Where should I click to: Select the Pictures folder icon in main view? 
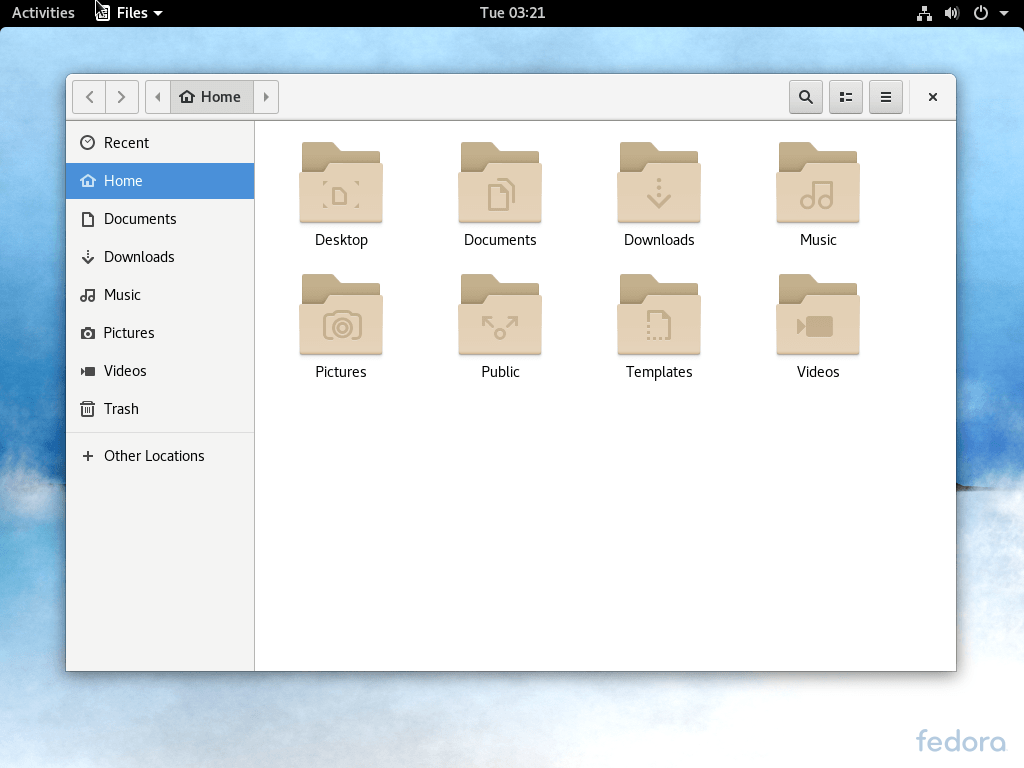tap(341, 315)
